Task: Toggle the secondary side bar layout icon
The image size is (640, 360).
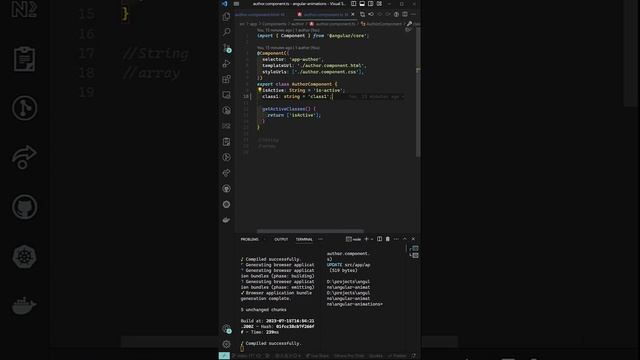Action: coord(371,4)
